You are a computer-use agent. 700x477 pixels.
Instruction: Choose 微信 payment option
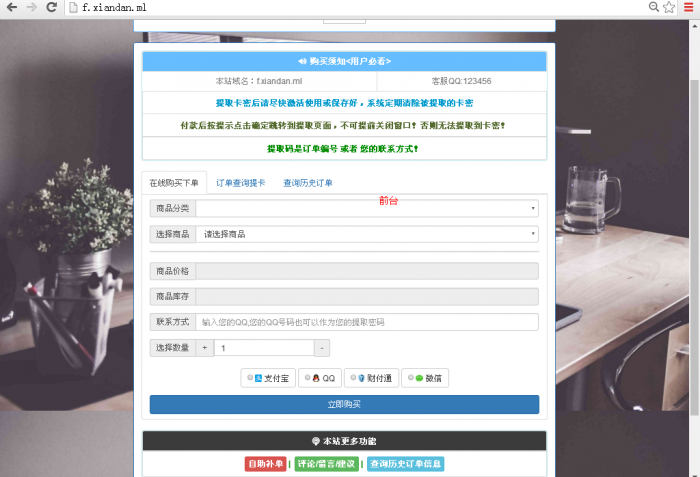pos(426,378)
